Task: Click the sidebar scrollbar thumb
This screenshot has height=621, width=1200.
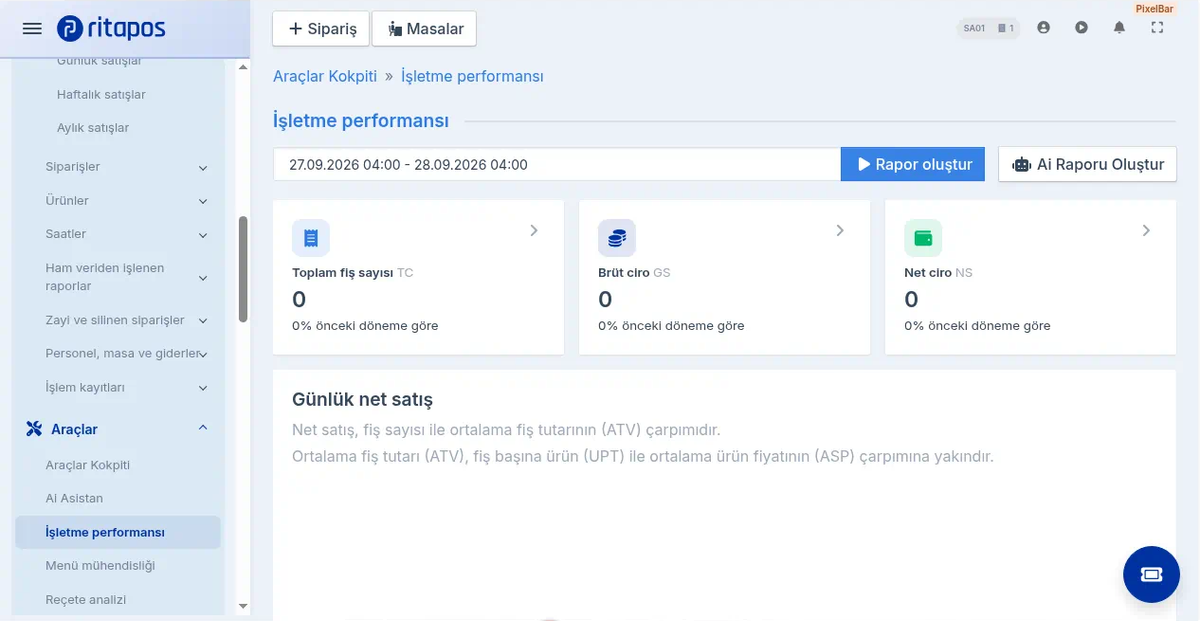Action: pyautogui.click(x=243, y=269)
